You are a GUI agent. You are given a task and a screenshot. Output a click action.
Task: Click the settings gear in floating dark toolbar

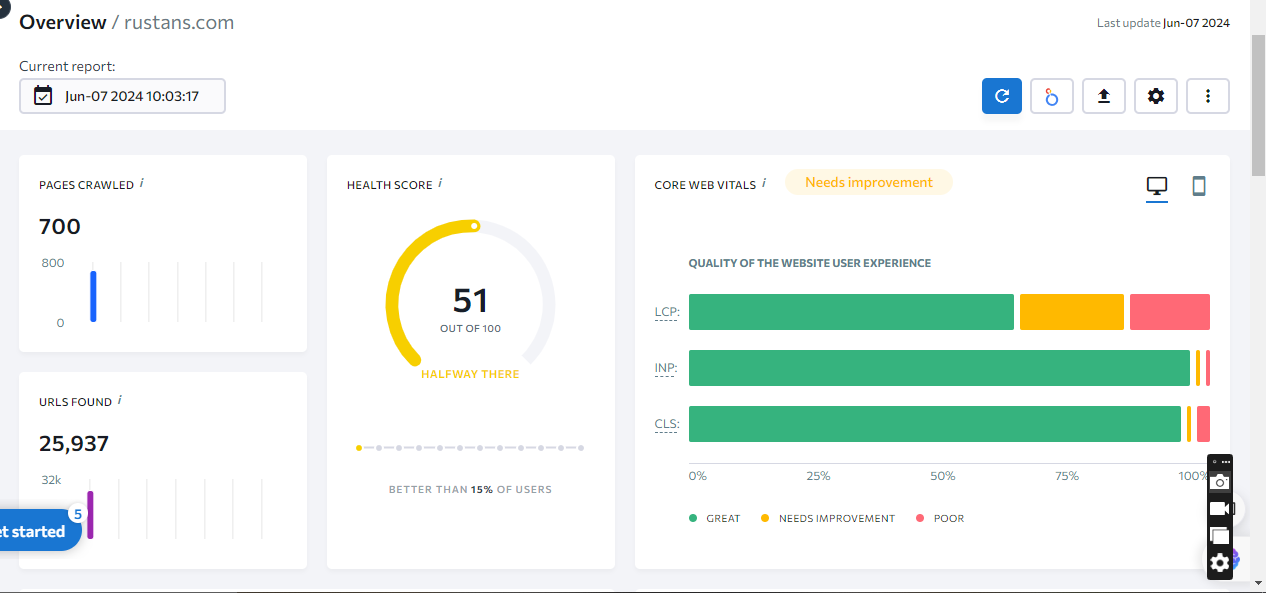[x=1219, y=563]
